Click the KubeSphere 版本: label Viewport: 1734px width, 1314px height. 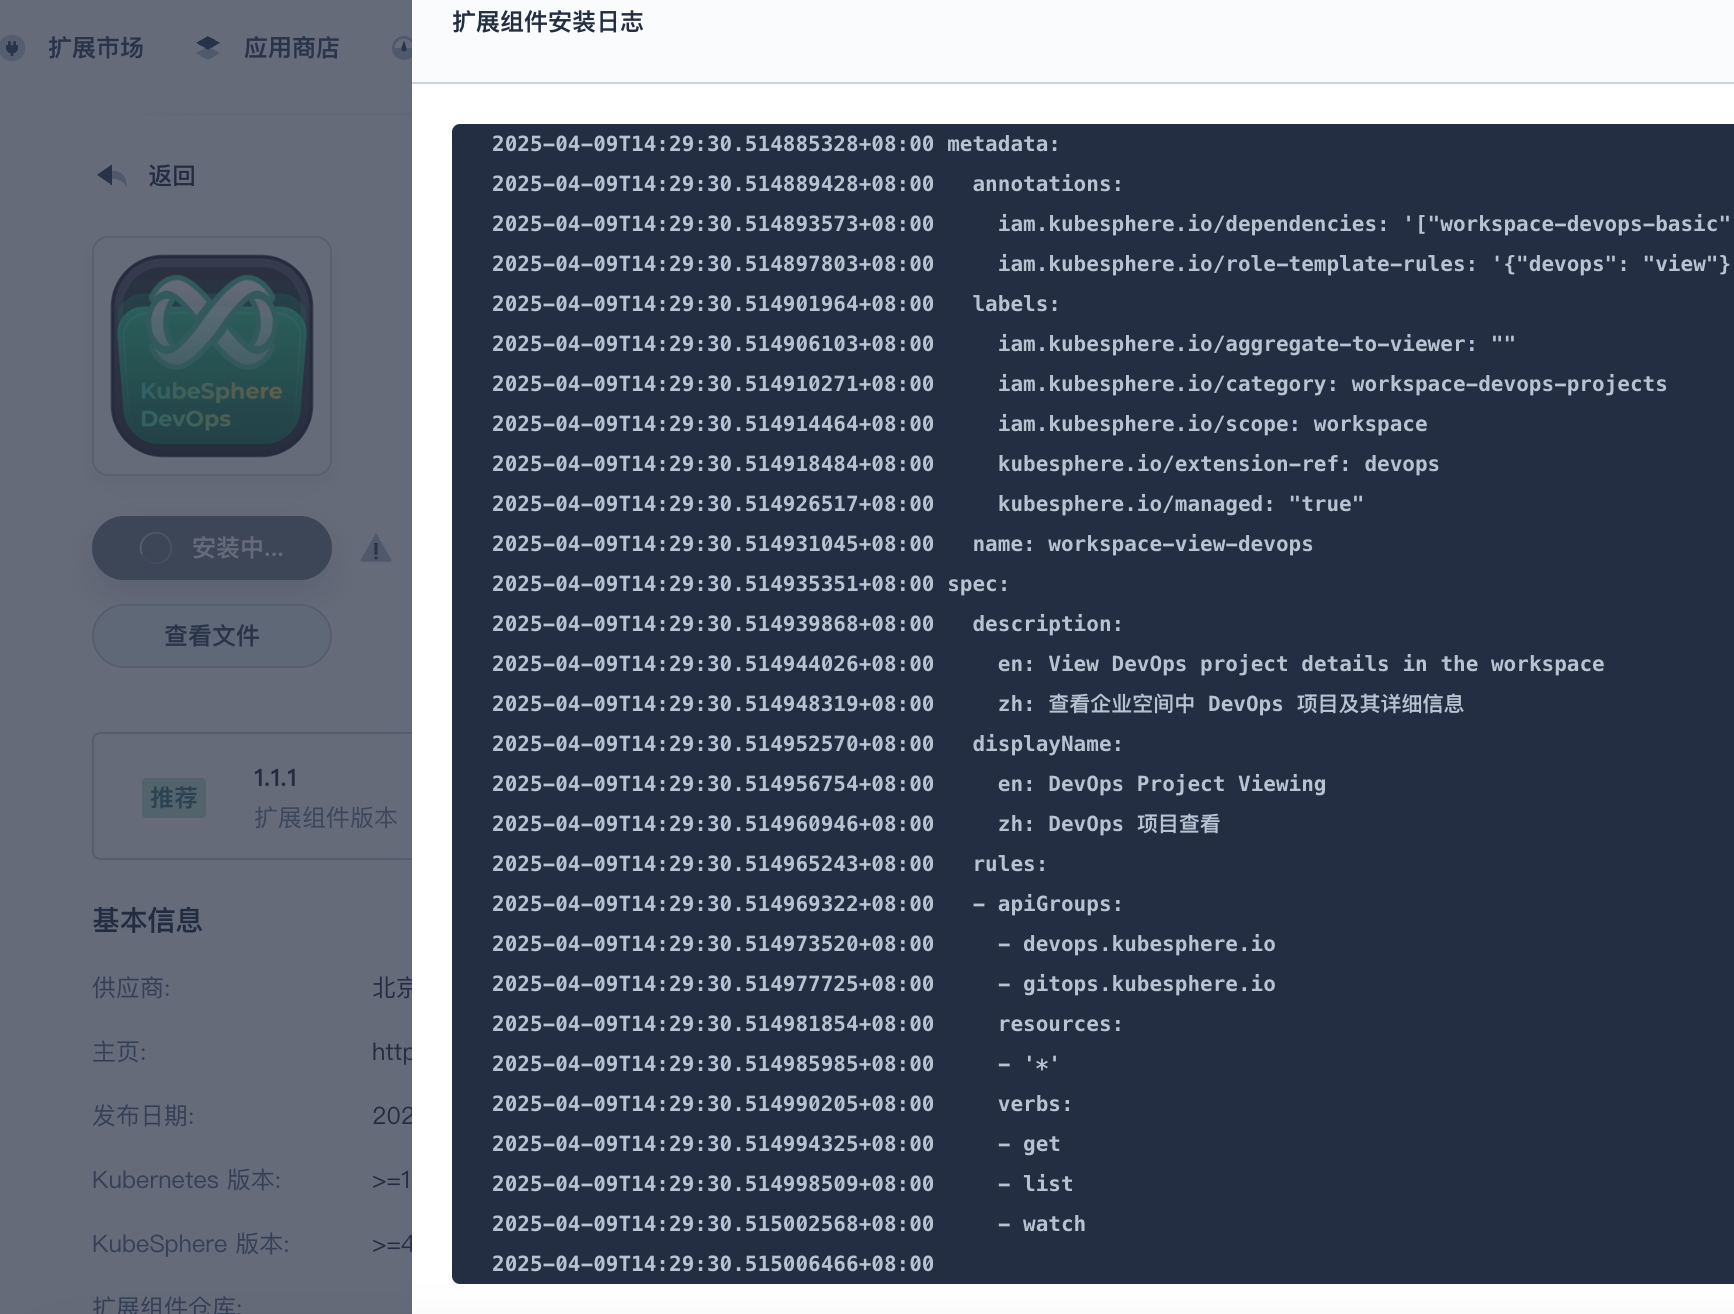pos(191,1244)
